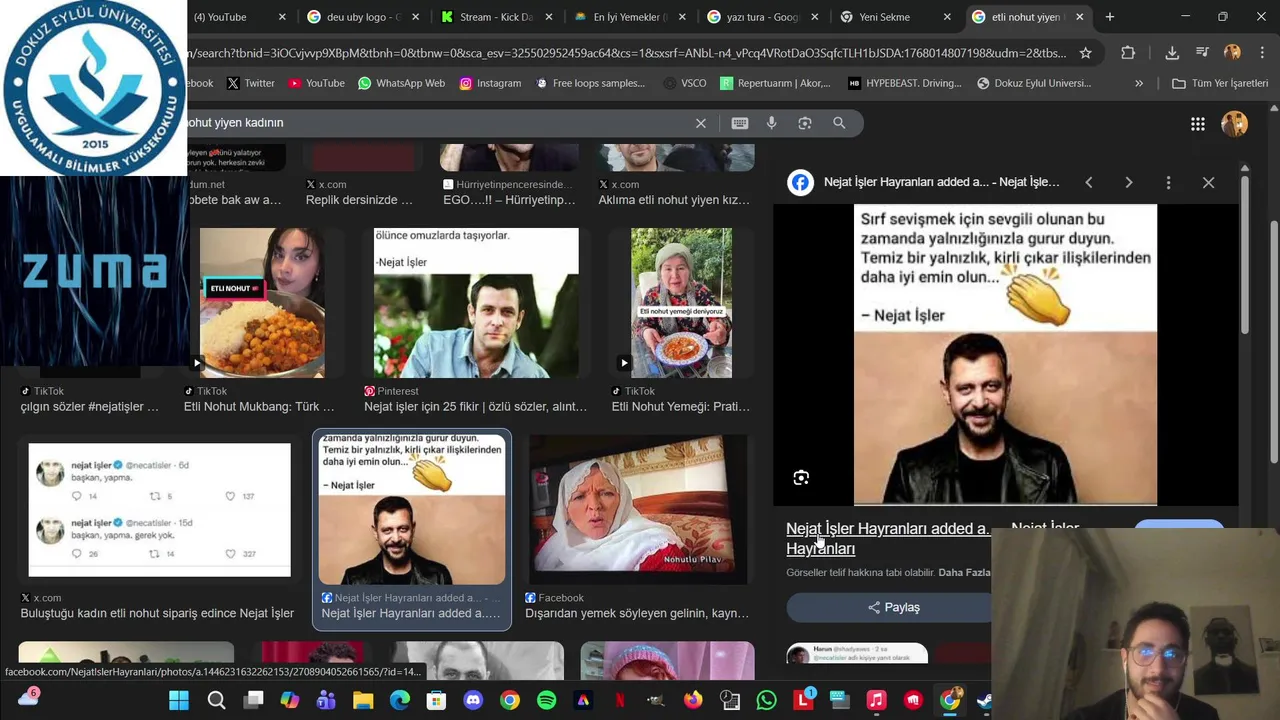Screen dimensions: 1280x720
Task: Open the media controls toolbar icon
Action: [x=1202, y=53]
